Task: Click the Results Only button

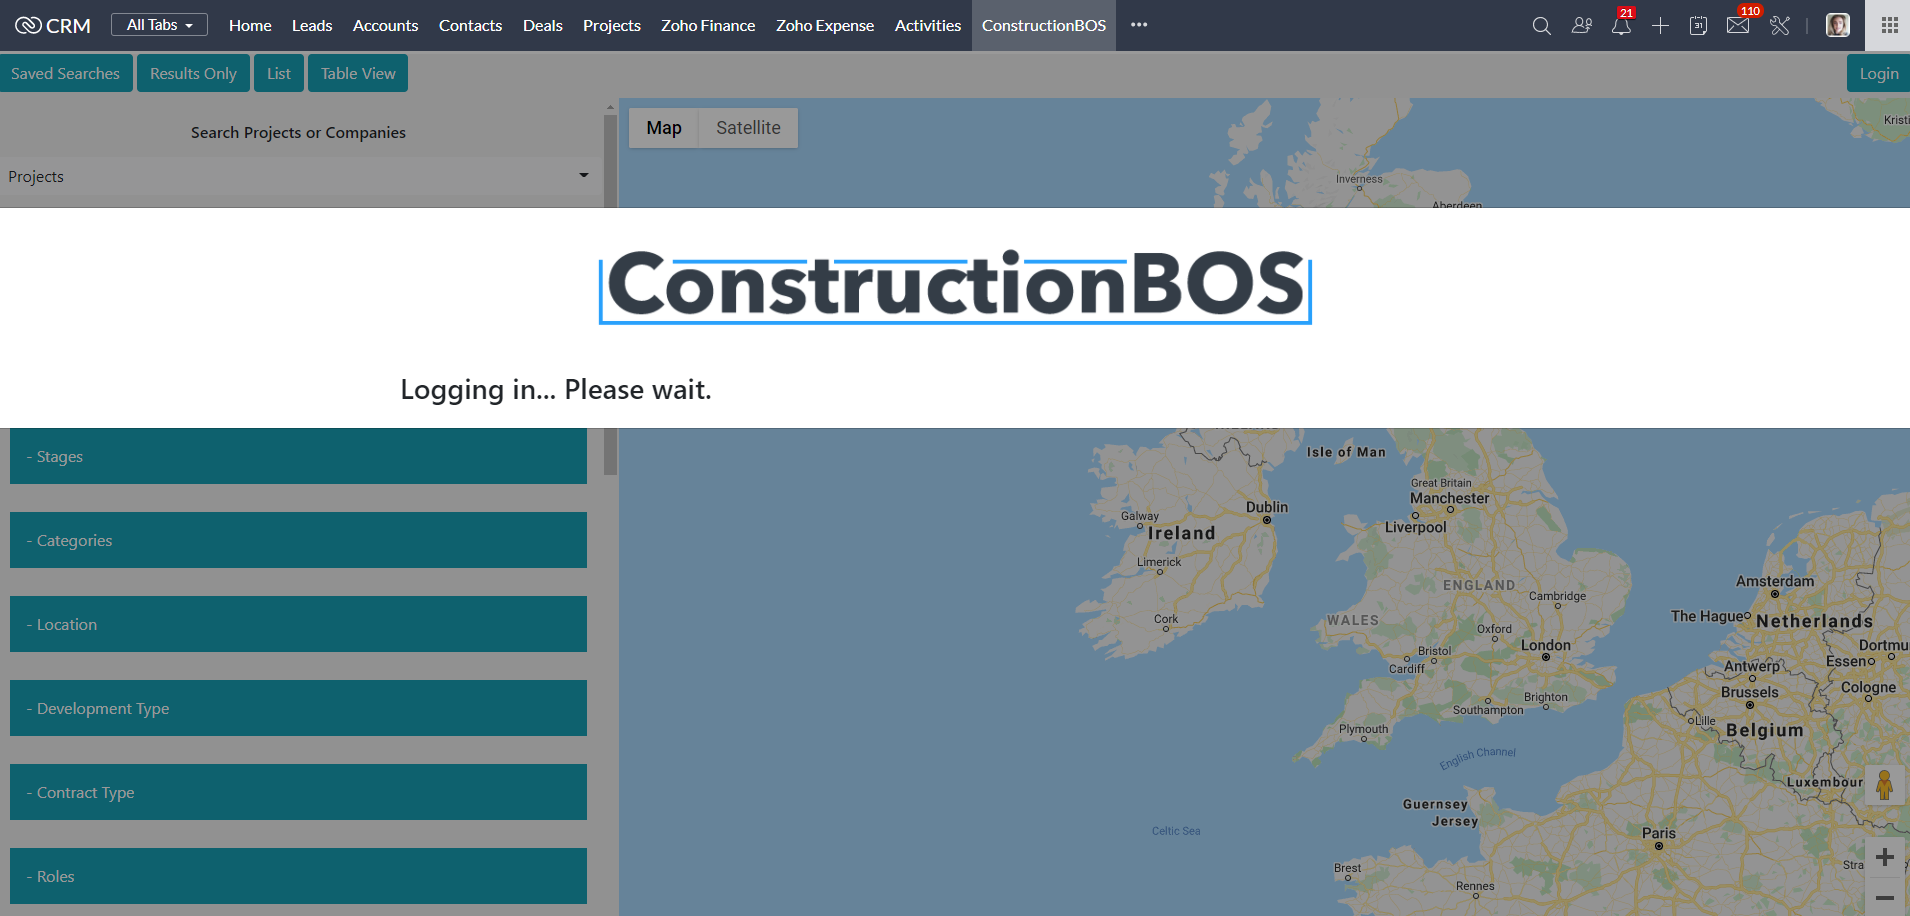Action: pos(193,73)
